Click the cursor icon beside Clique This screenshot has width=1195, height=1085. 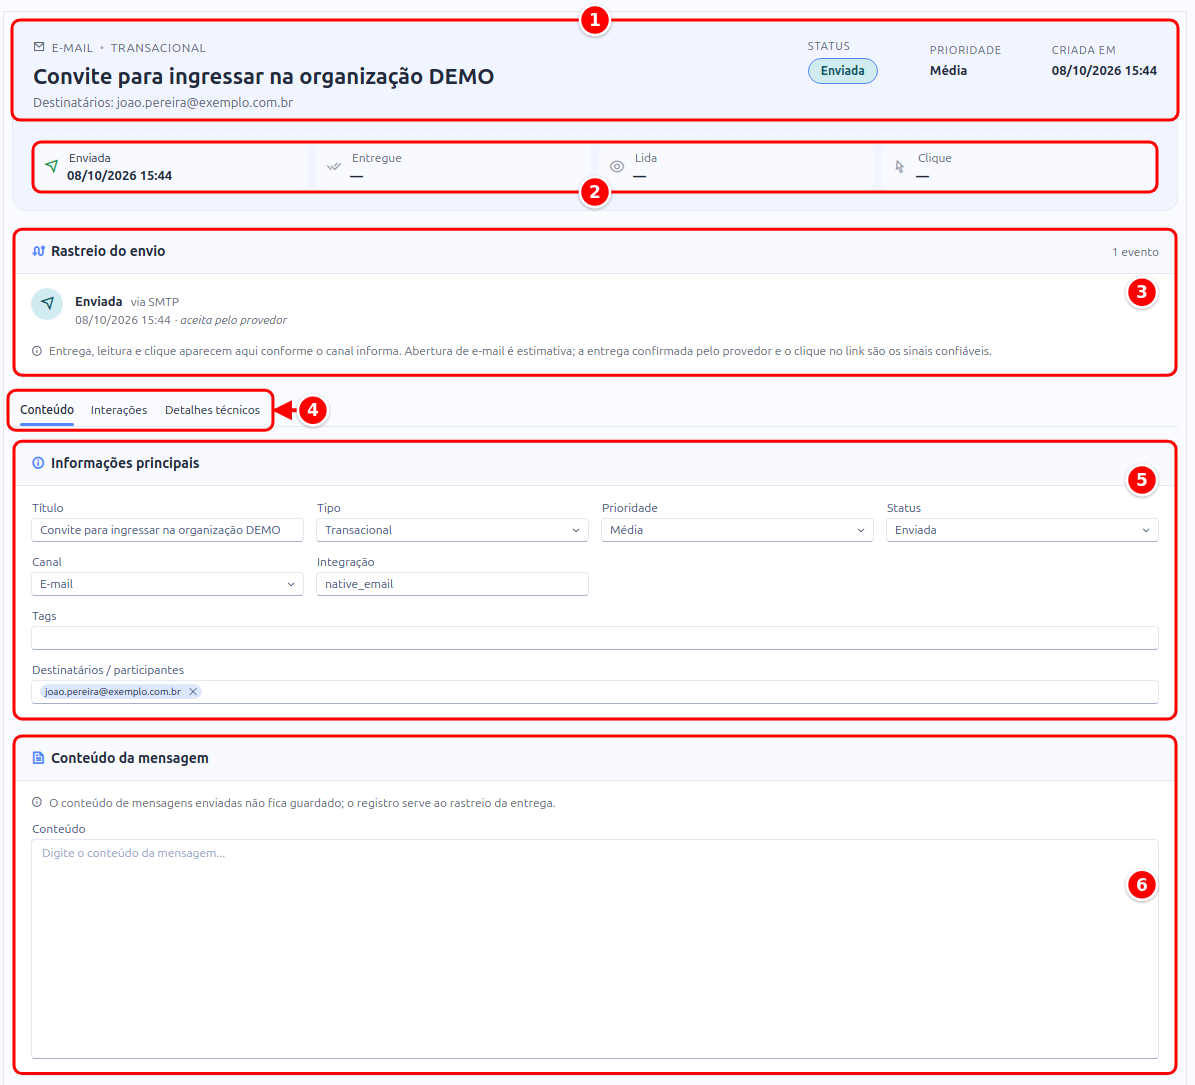[900, 166]
